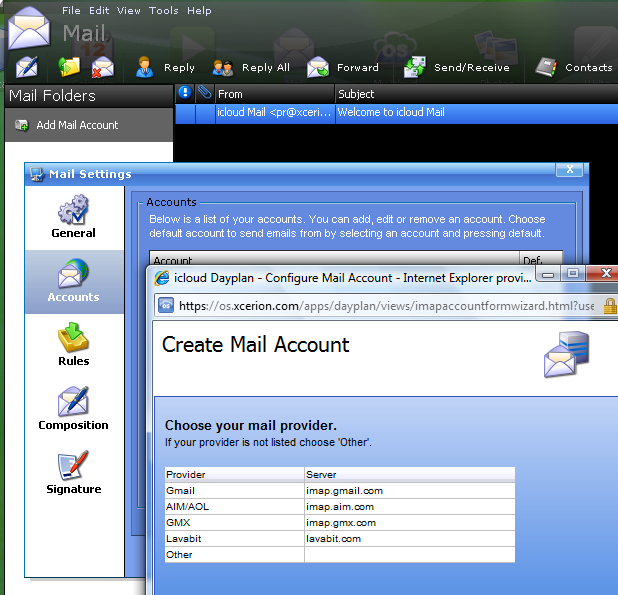Choose GMX as mail provider
The image size is (618, 595).
point(235,523)
